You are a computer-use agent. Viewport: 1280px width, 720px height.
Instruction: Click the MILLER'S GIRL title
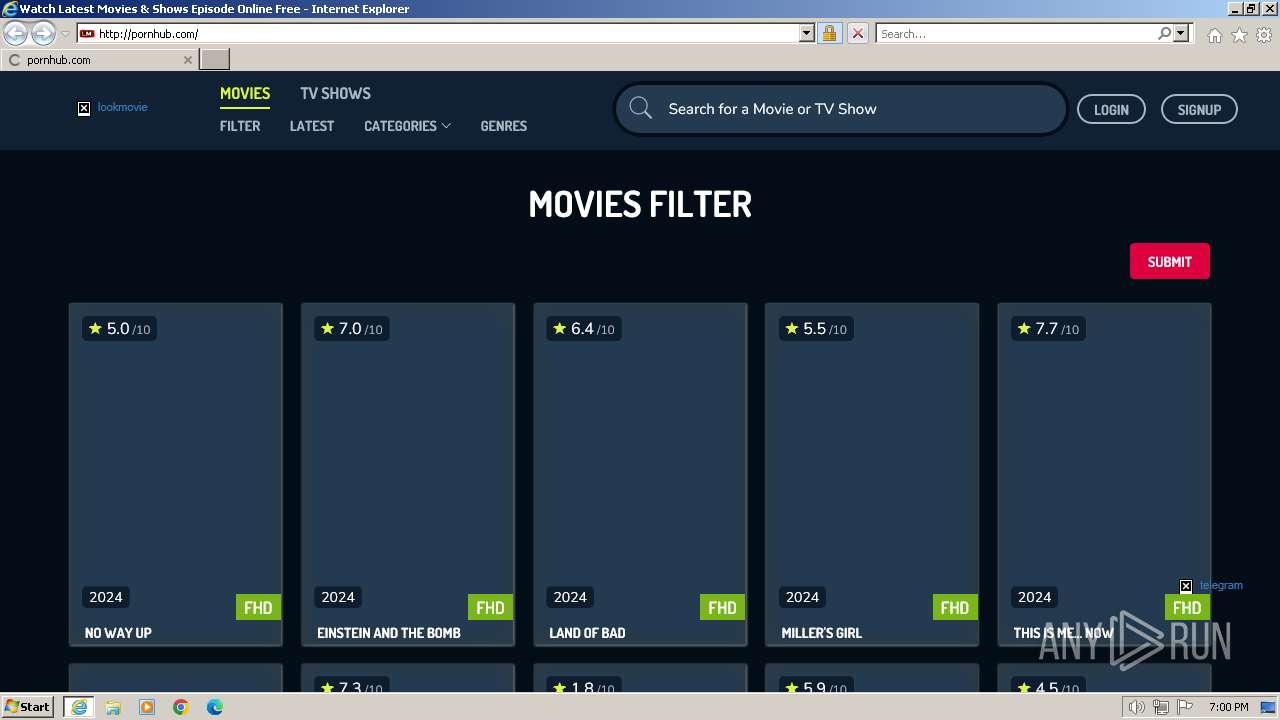point(821,633)
